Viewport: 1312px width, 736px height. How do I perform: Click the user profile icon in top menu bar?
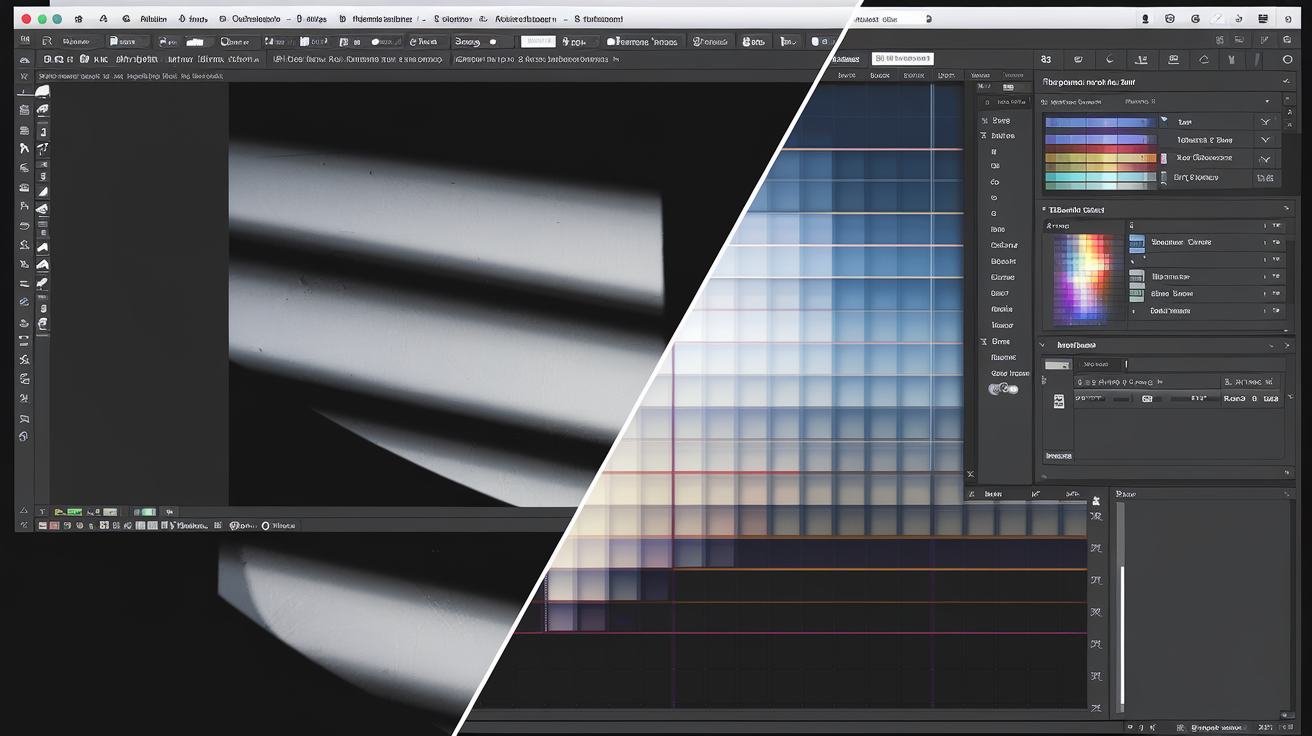pos(1145,19)
